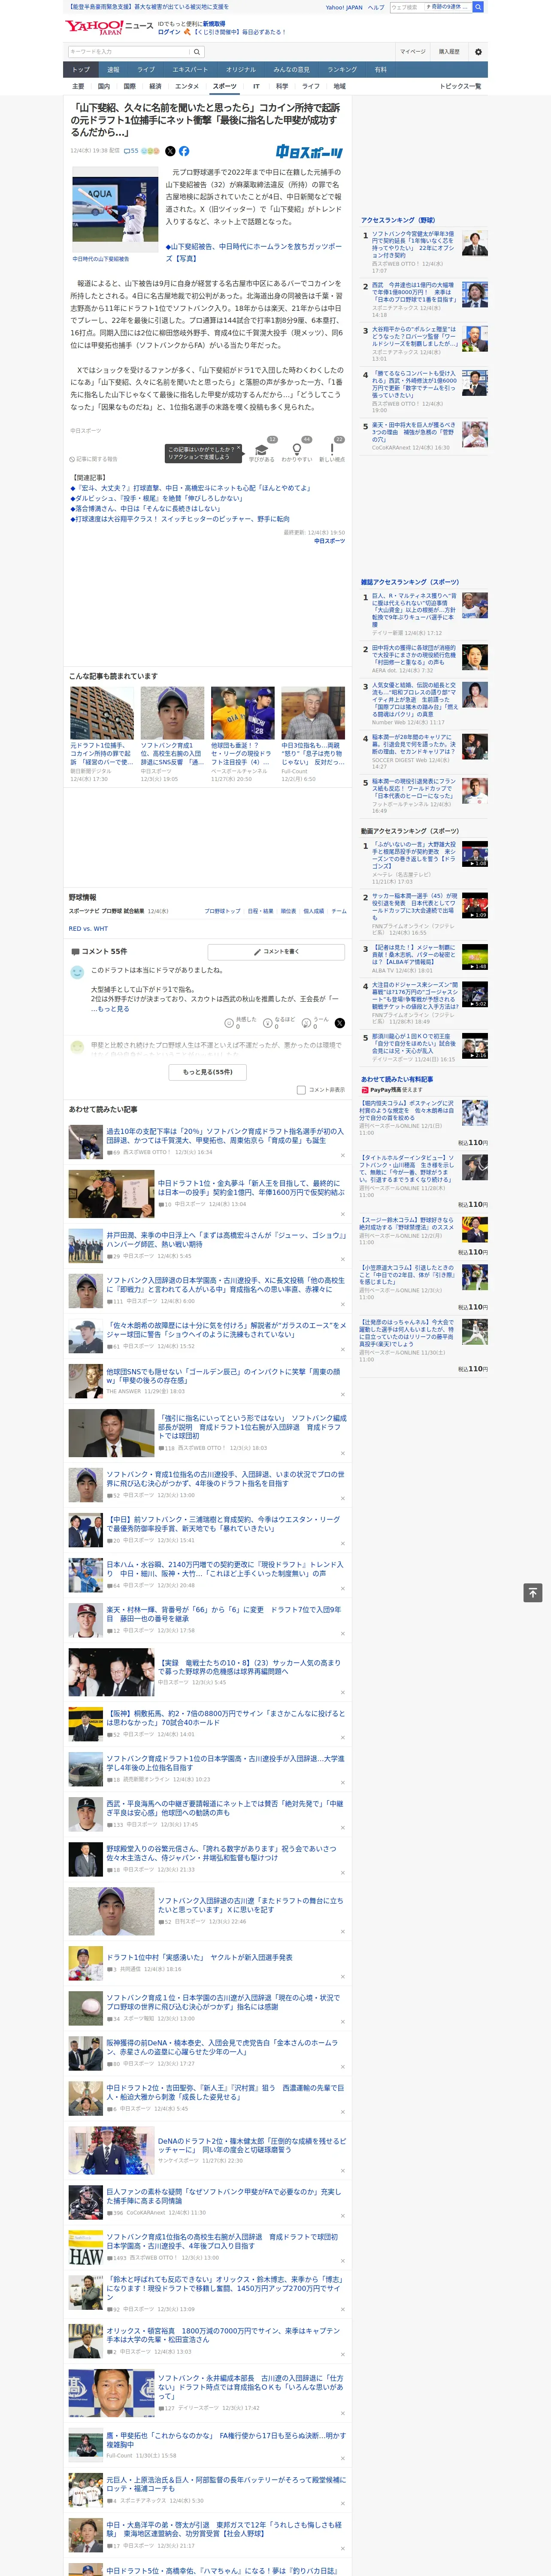Viewport: 551px width, 2576px height.
Task: Open the エキスパート tab
Action: tap(190, 69)
